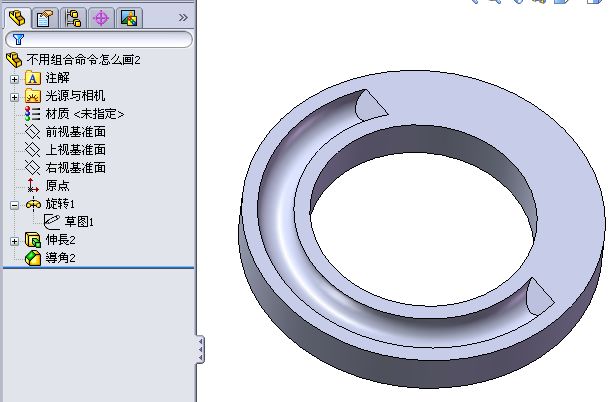Click the rollback bar below 導角2

(99, 268)
